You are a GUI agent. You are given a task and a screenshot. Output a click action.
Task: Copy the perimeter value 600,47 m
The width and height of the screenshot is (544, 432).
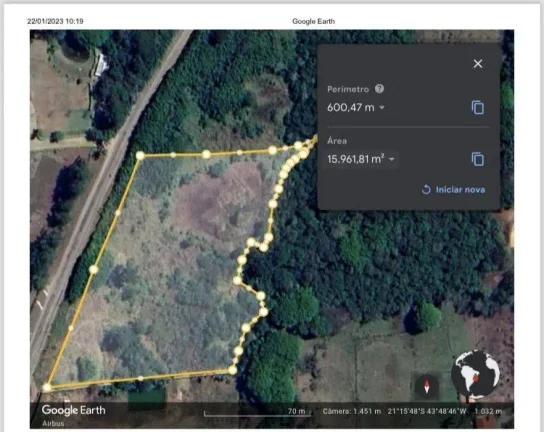(x=478, y=108)
